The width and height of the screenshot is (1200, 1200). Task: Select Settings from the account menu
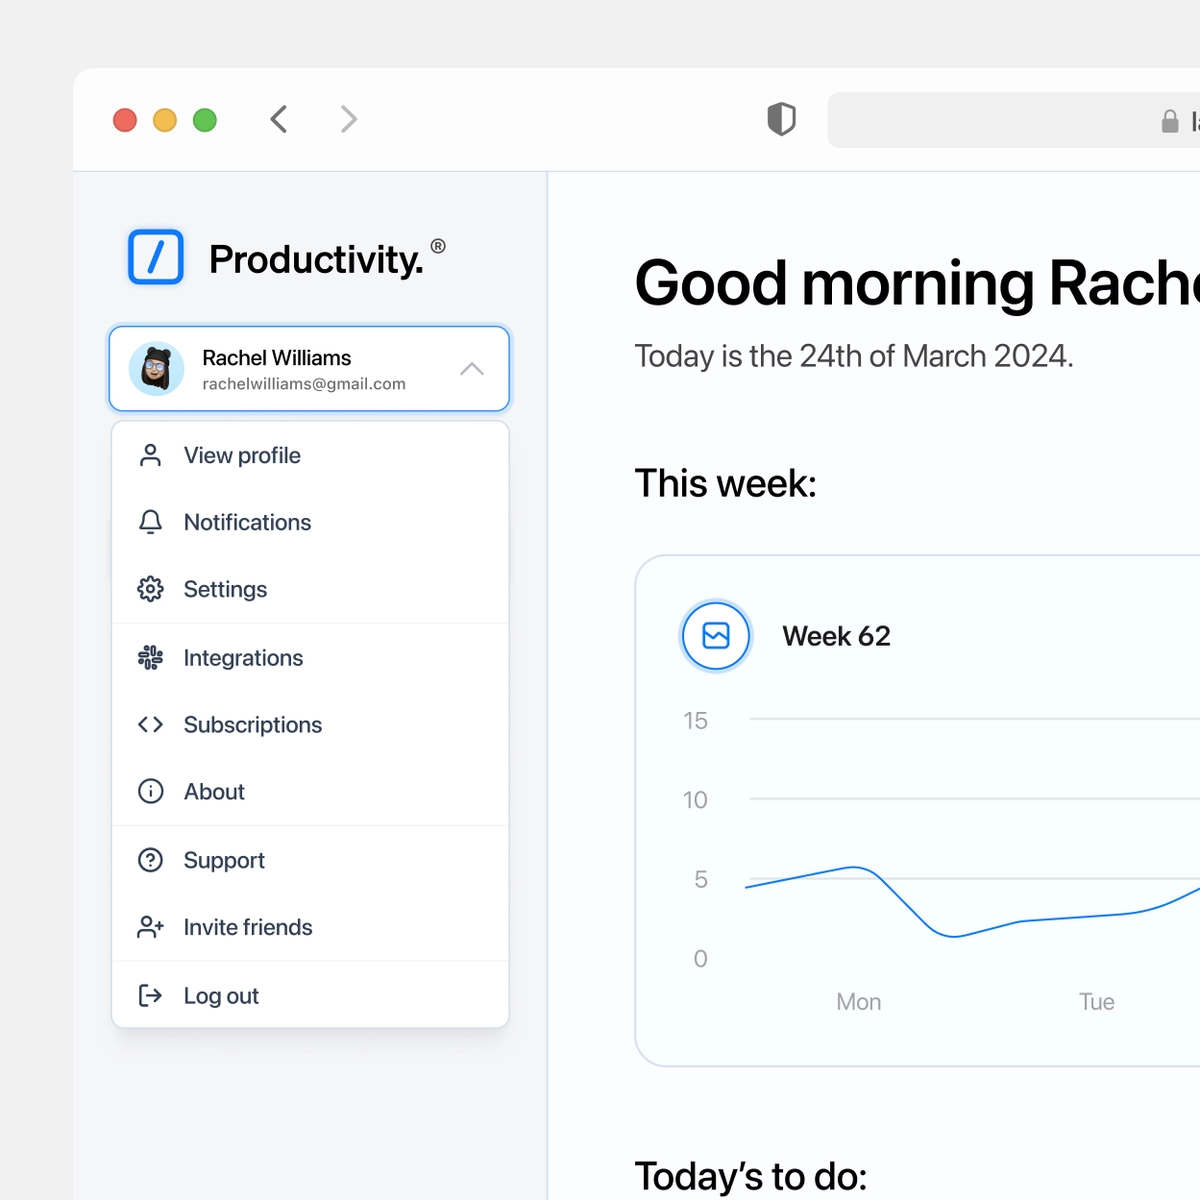[x=310, y=589]
